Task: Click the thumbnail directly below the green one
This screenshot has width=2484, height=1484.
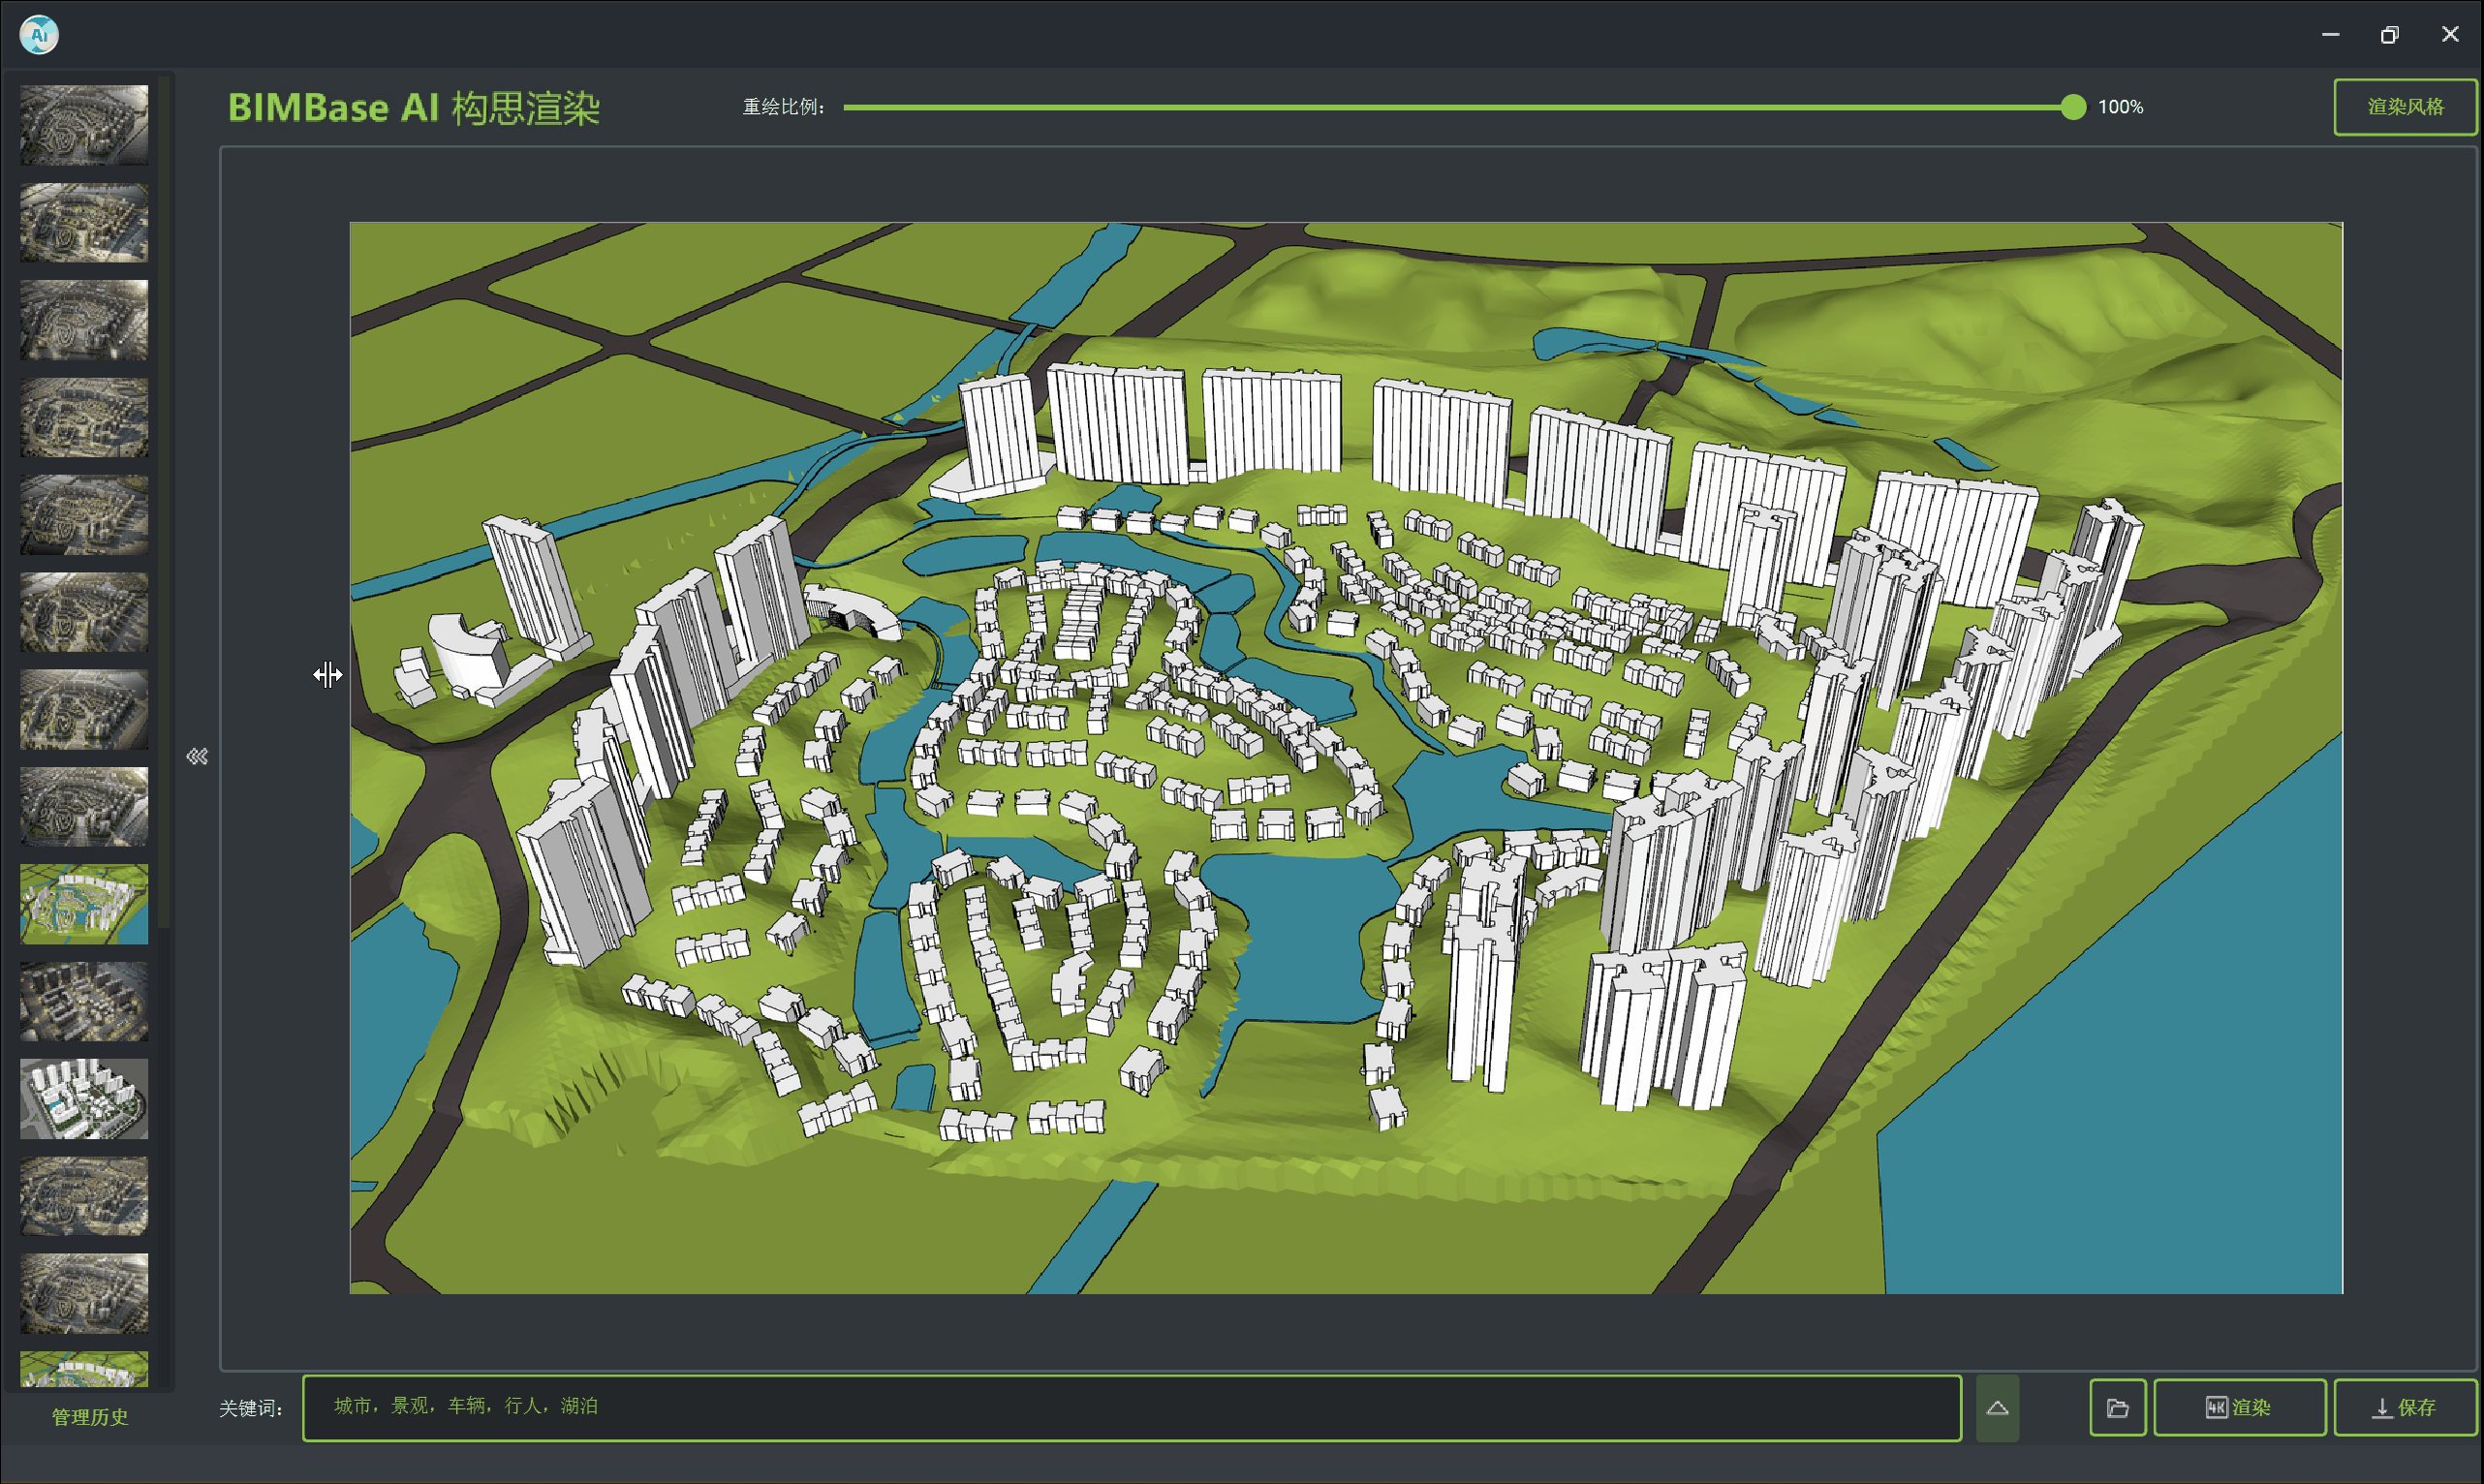Action: 84,1001
